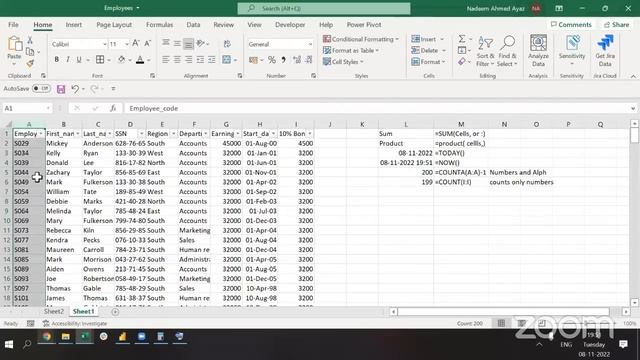Switch to Normal view in status bar
Screen dimensions: 640x360
pos(501,323)
